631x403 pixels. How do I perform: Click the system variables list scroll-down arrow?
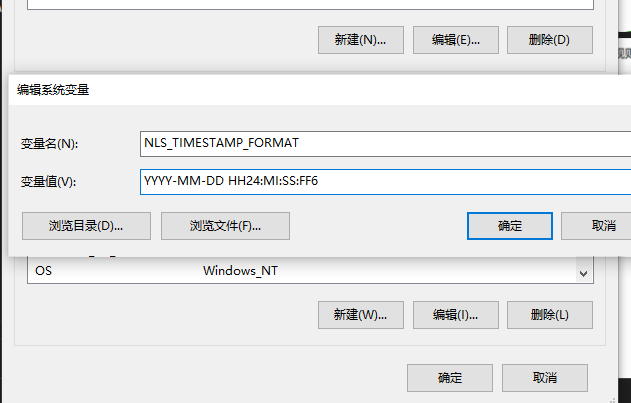[x=582, y=272]
